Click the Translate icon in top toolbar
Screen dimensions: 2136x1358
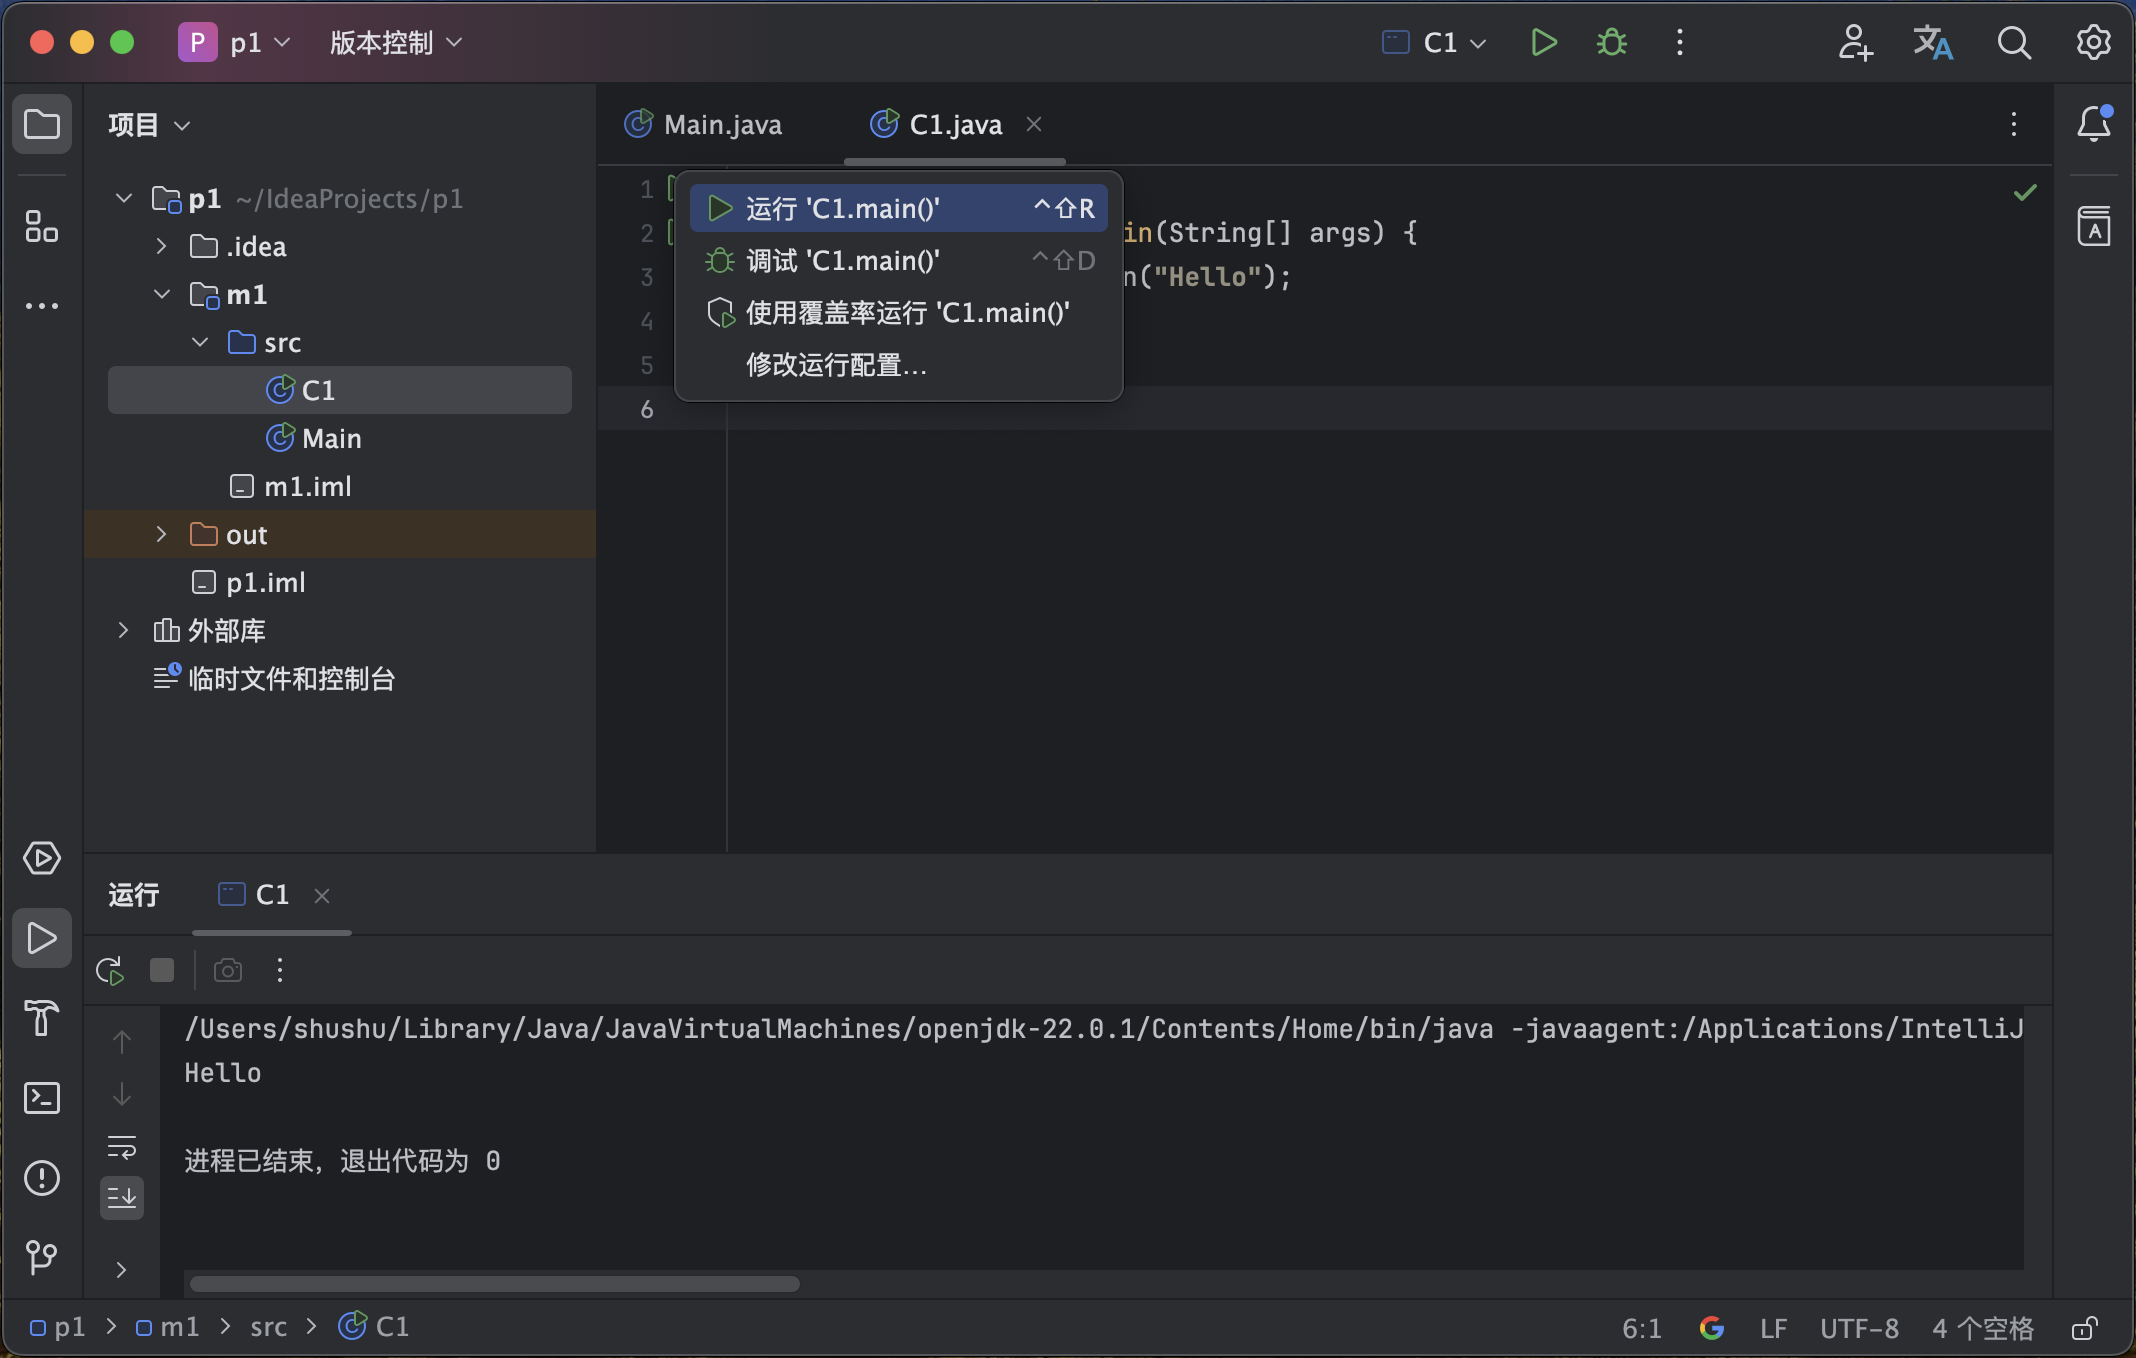[x=1933, y=42]
